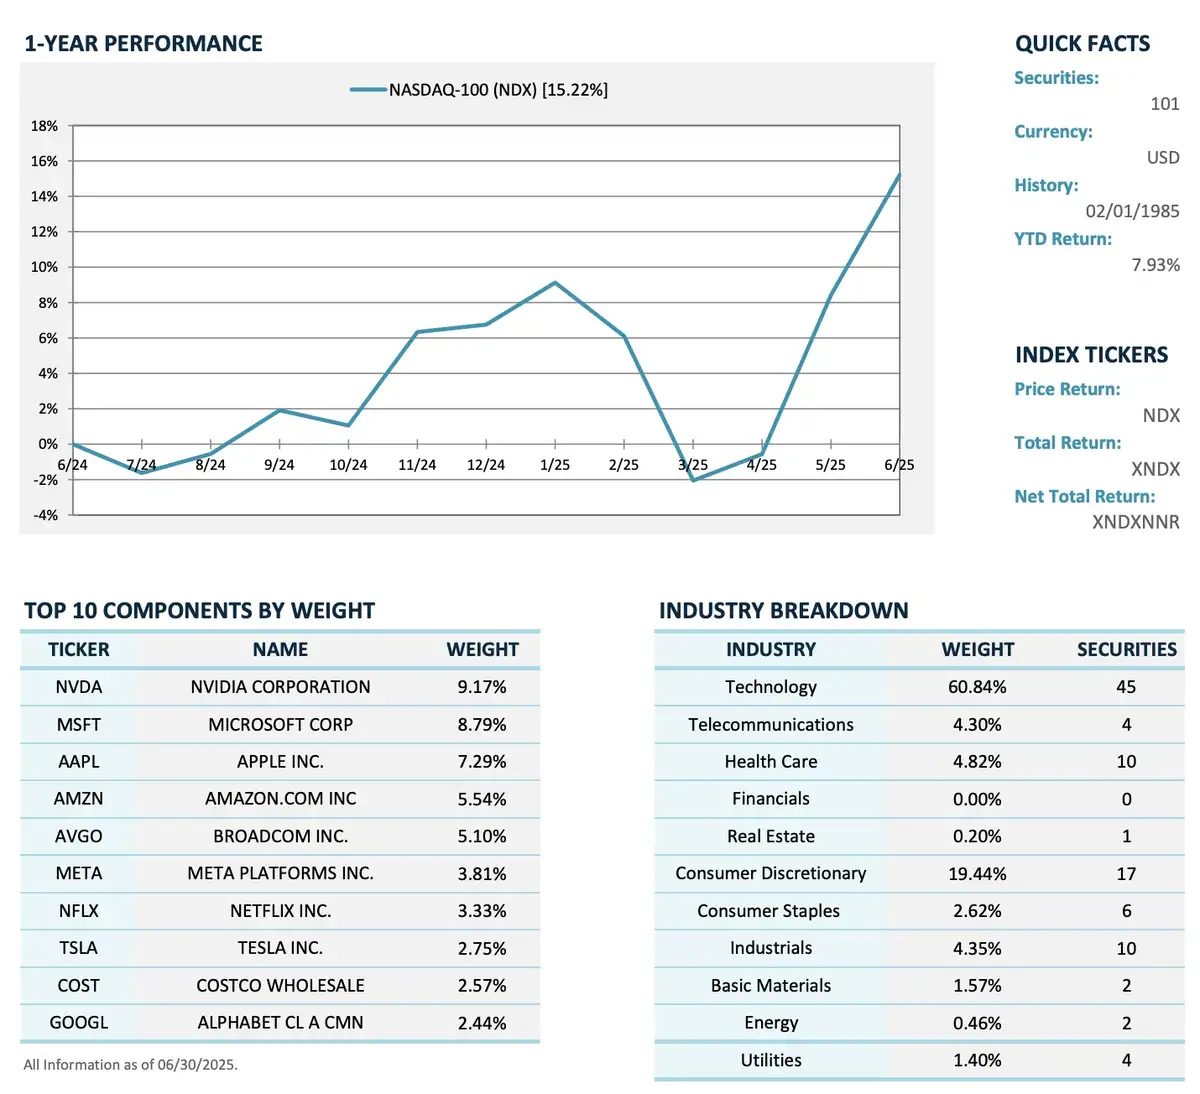This screenshot has width=1200, height=1094.
Task: Click the 'Consumer Discretionary' industry label
Action: tap(771, 874)
